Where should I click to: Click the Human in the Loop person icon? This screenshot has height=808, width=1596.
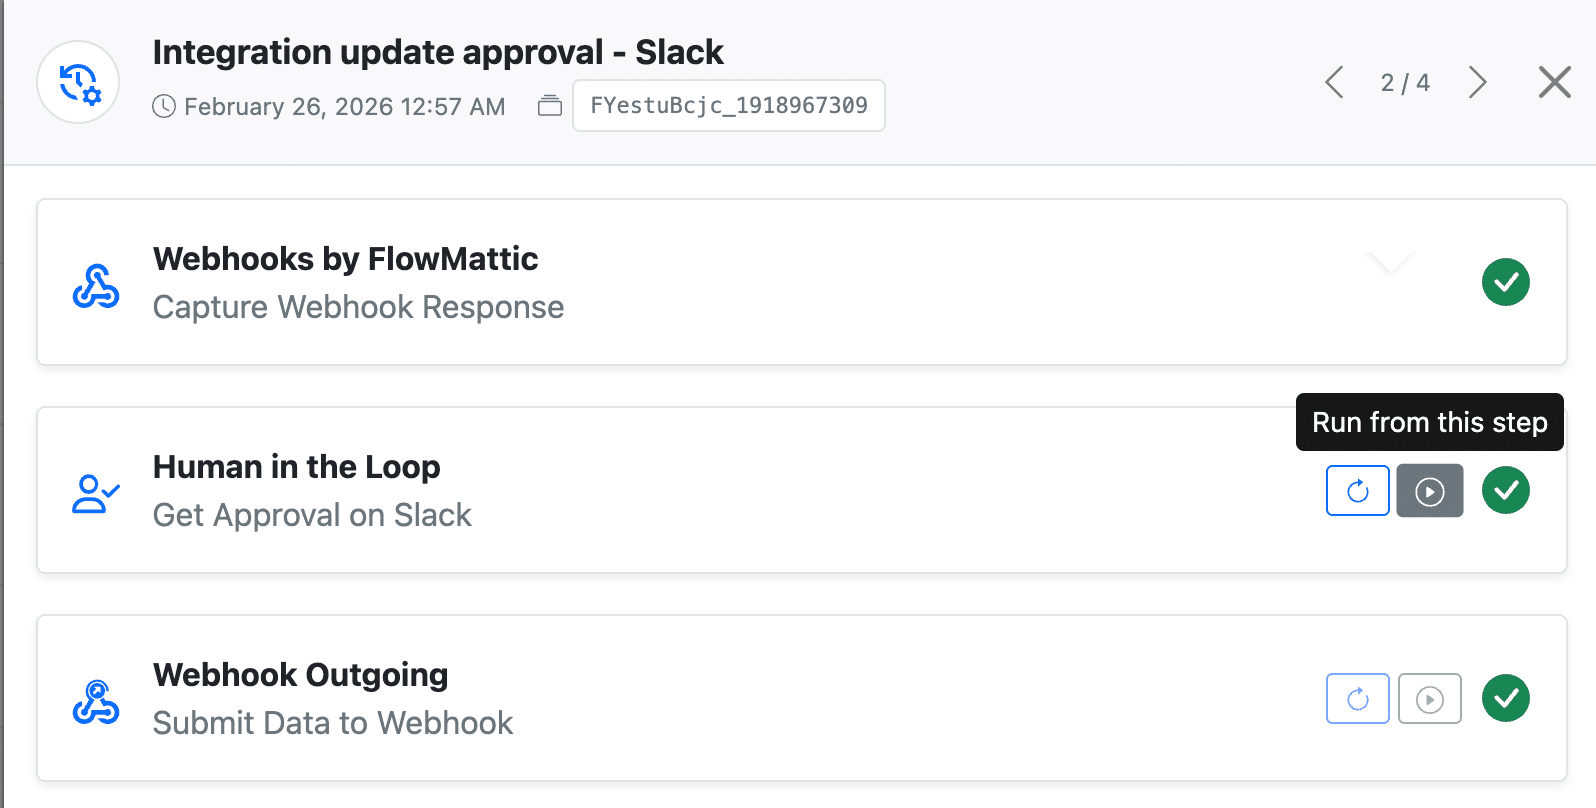93,491
